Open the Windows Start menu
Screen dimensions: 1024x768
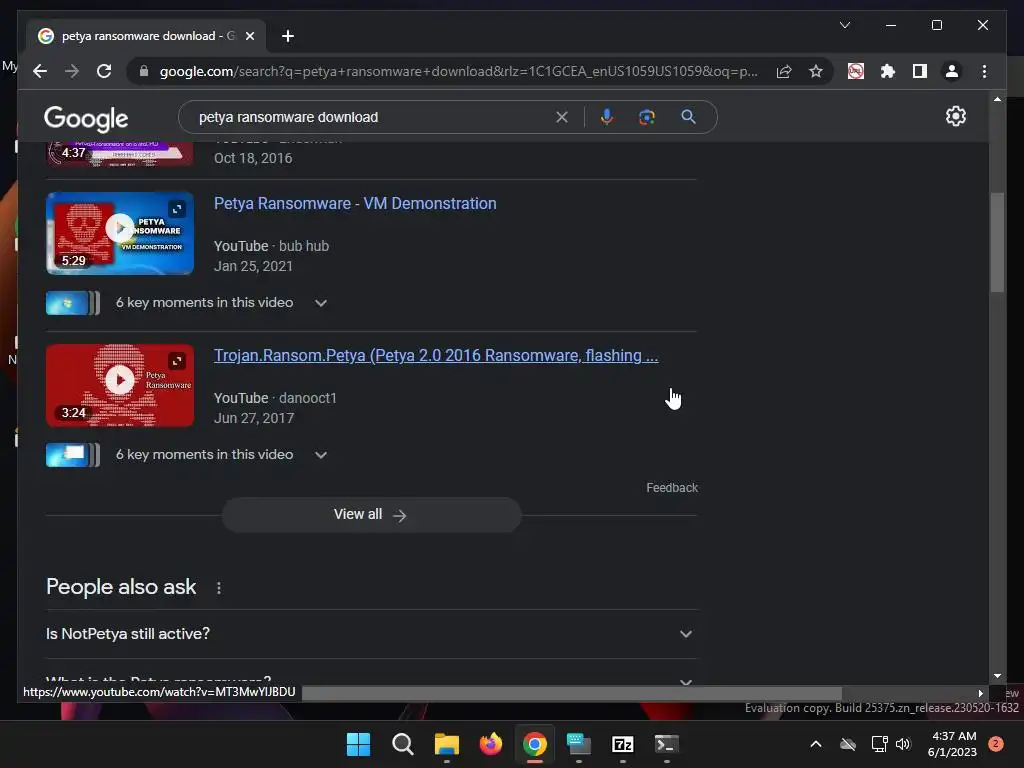click(359, 744)
